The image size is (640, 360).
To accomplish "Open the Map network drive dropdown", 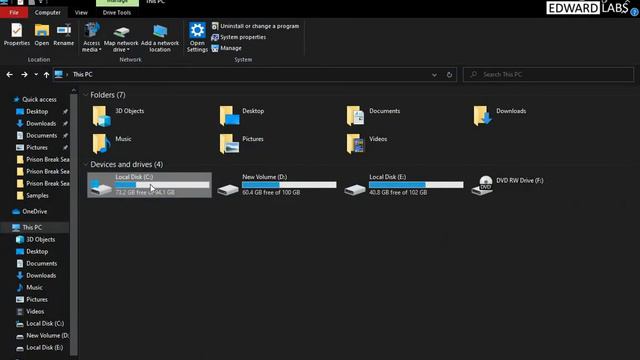I will point(121,38).
